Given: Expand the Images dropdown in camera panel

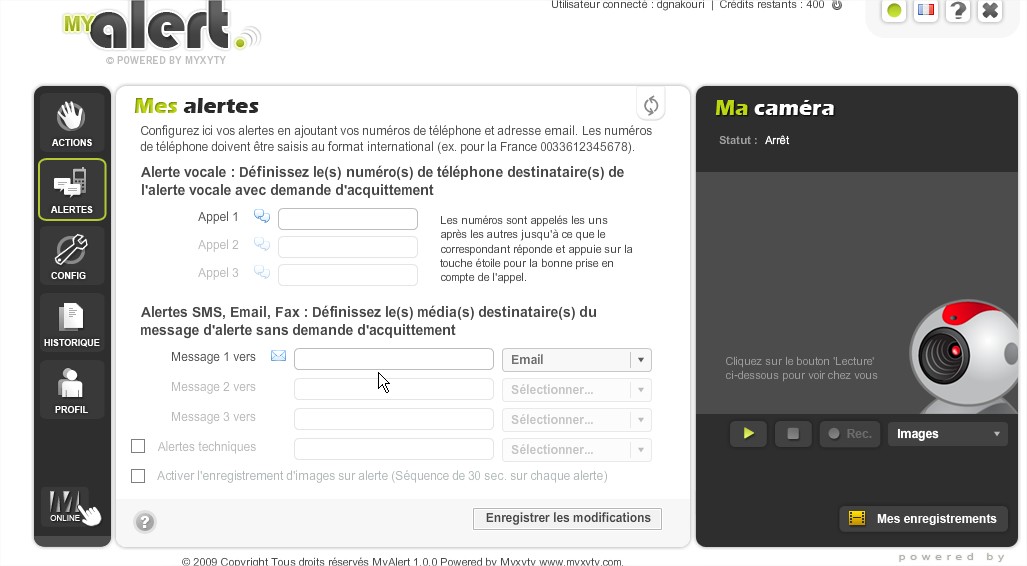Looking at the screenshot, I should (947, 434).
